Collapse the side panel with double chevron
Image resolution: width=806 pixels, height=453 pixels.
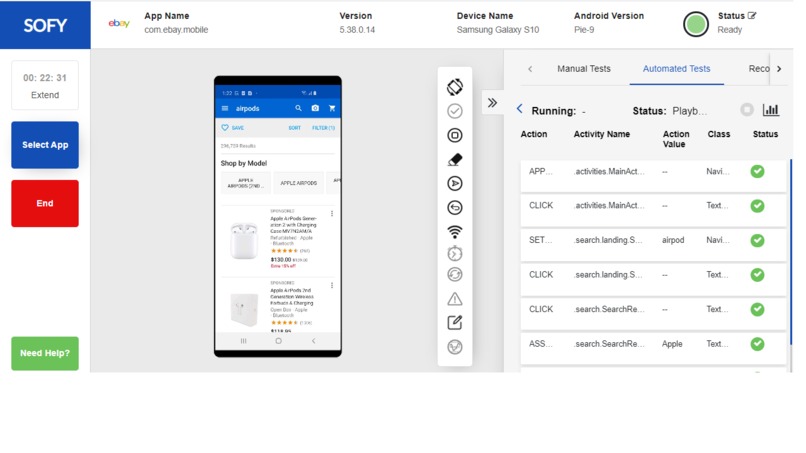tap(492, 103)
